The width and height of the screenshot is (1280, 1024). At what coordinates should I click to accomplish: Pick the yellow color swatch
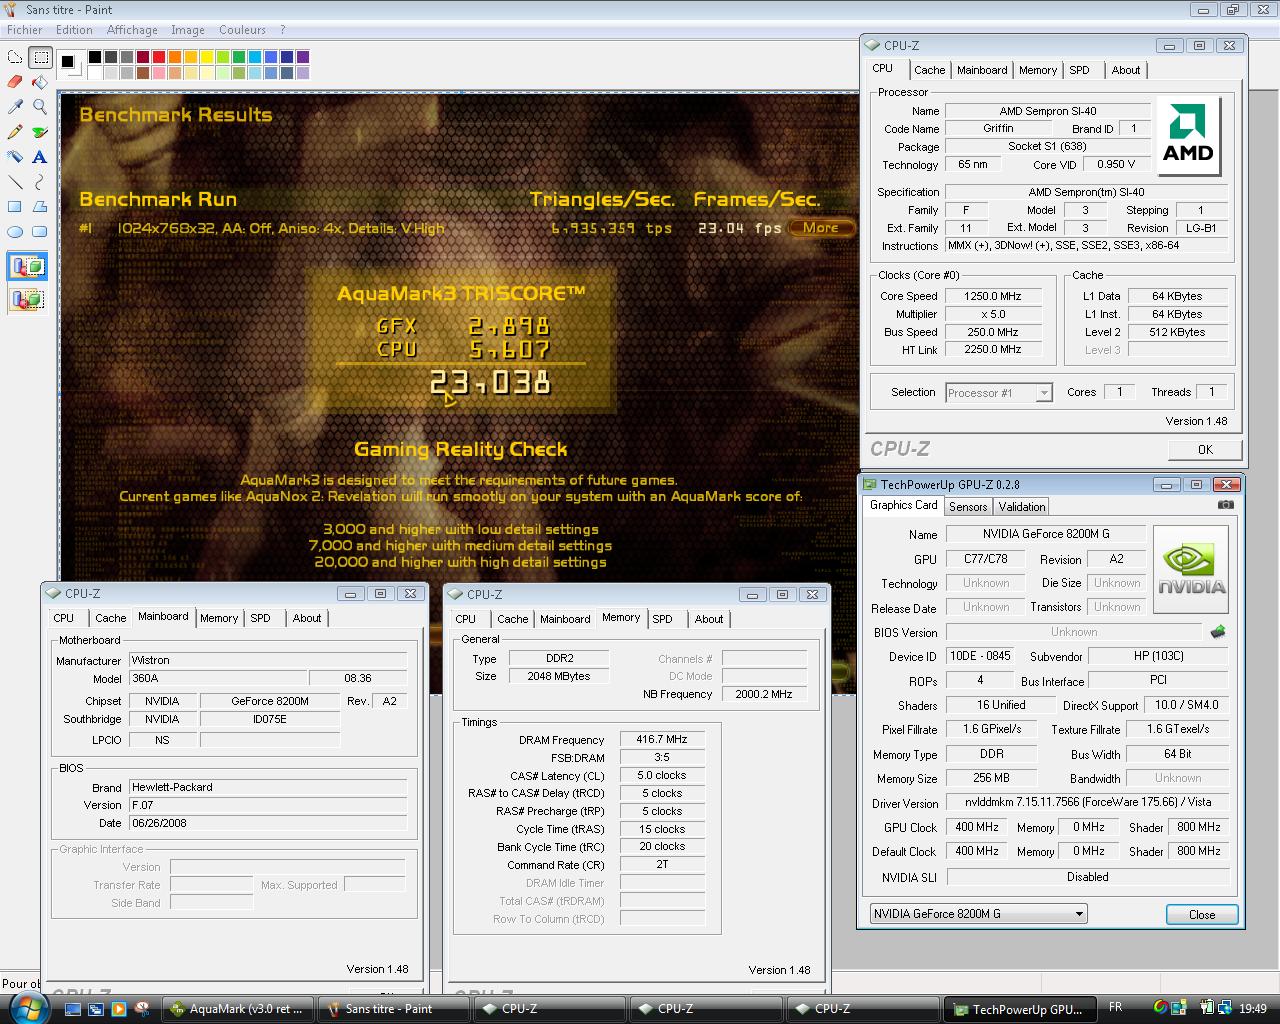(x=206, y=57)
